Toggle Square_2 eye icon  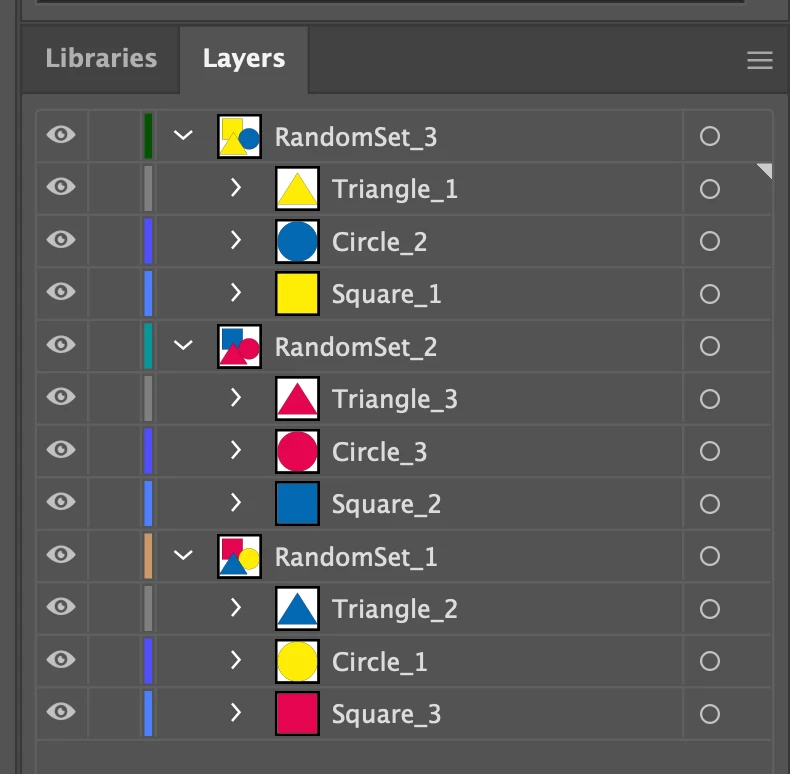click(x=61, y=501)
